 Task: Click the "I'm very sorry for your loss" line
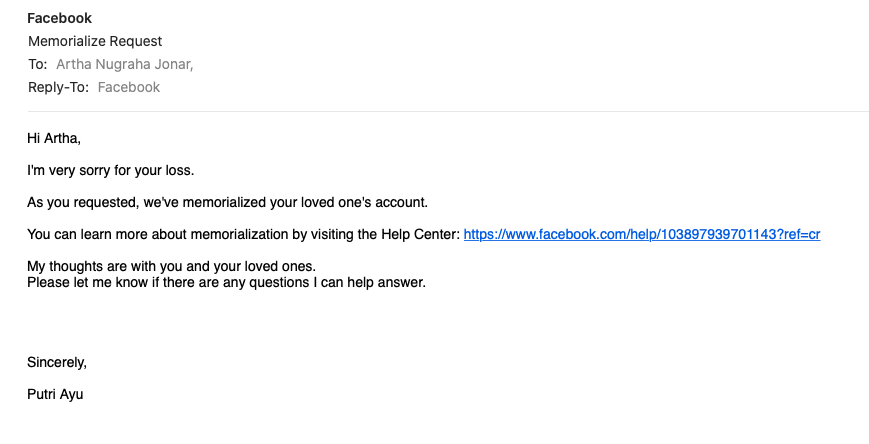[110, 170]
